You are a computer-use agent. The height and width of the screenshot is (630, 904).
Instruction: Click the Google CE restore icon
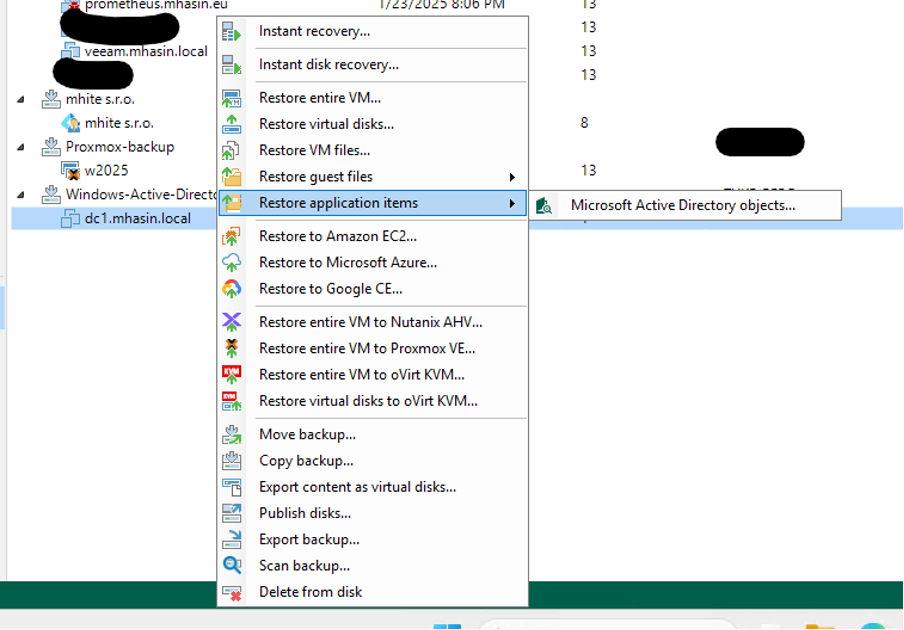tap(232, 289)
